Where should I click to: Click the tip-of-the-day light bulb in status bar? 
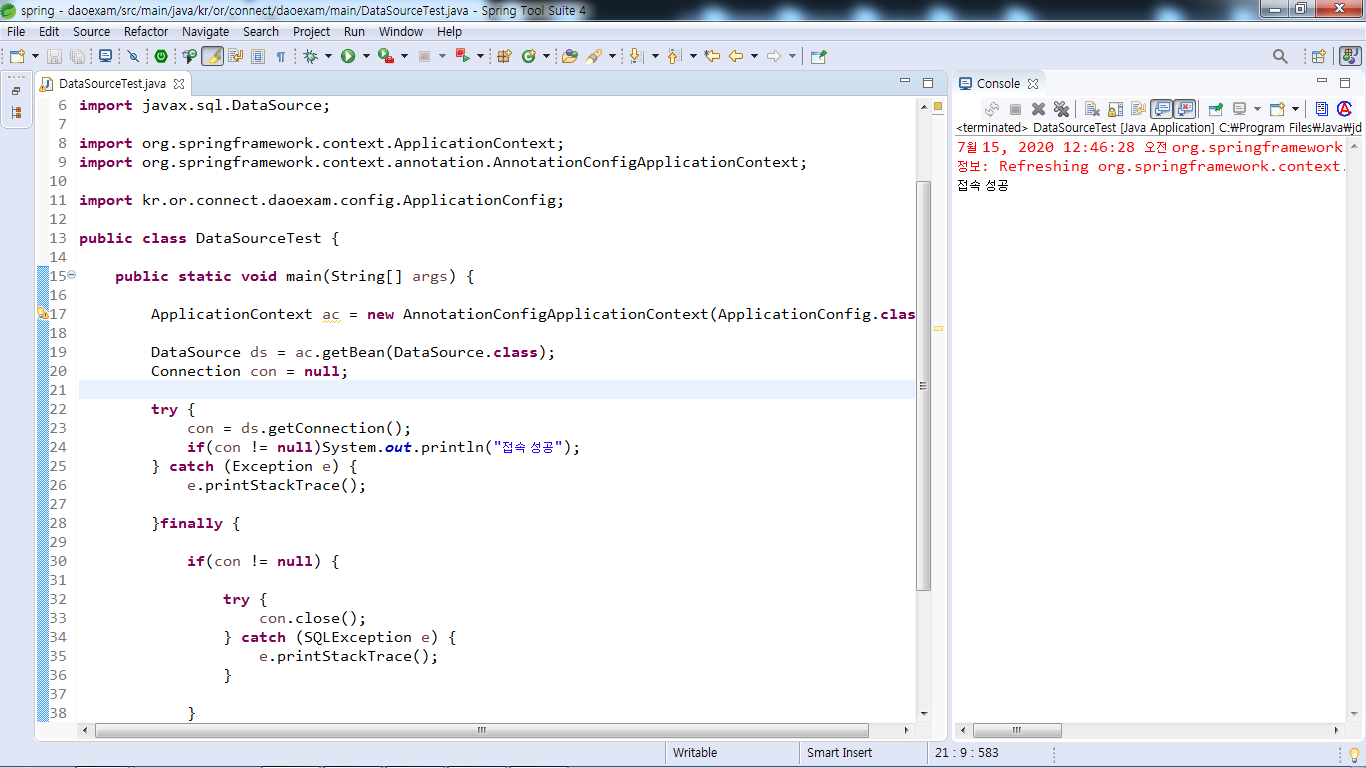(x=1354, y=754)
